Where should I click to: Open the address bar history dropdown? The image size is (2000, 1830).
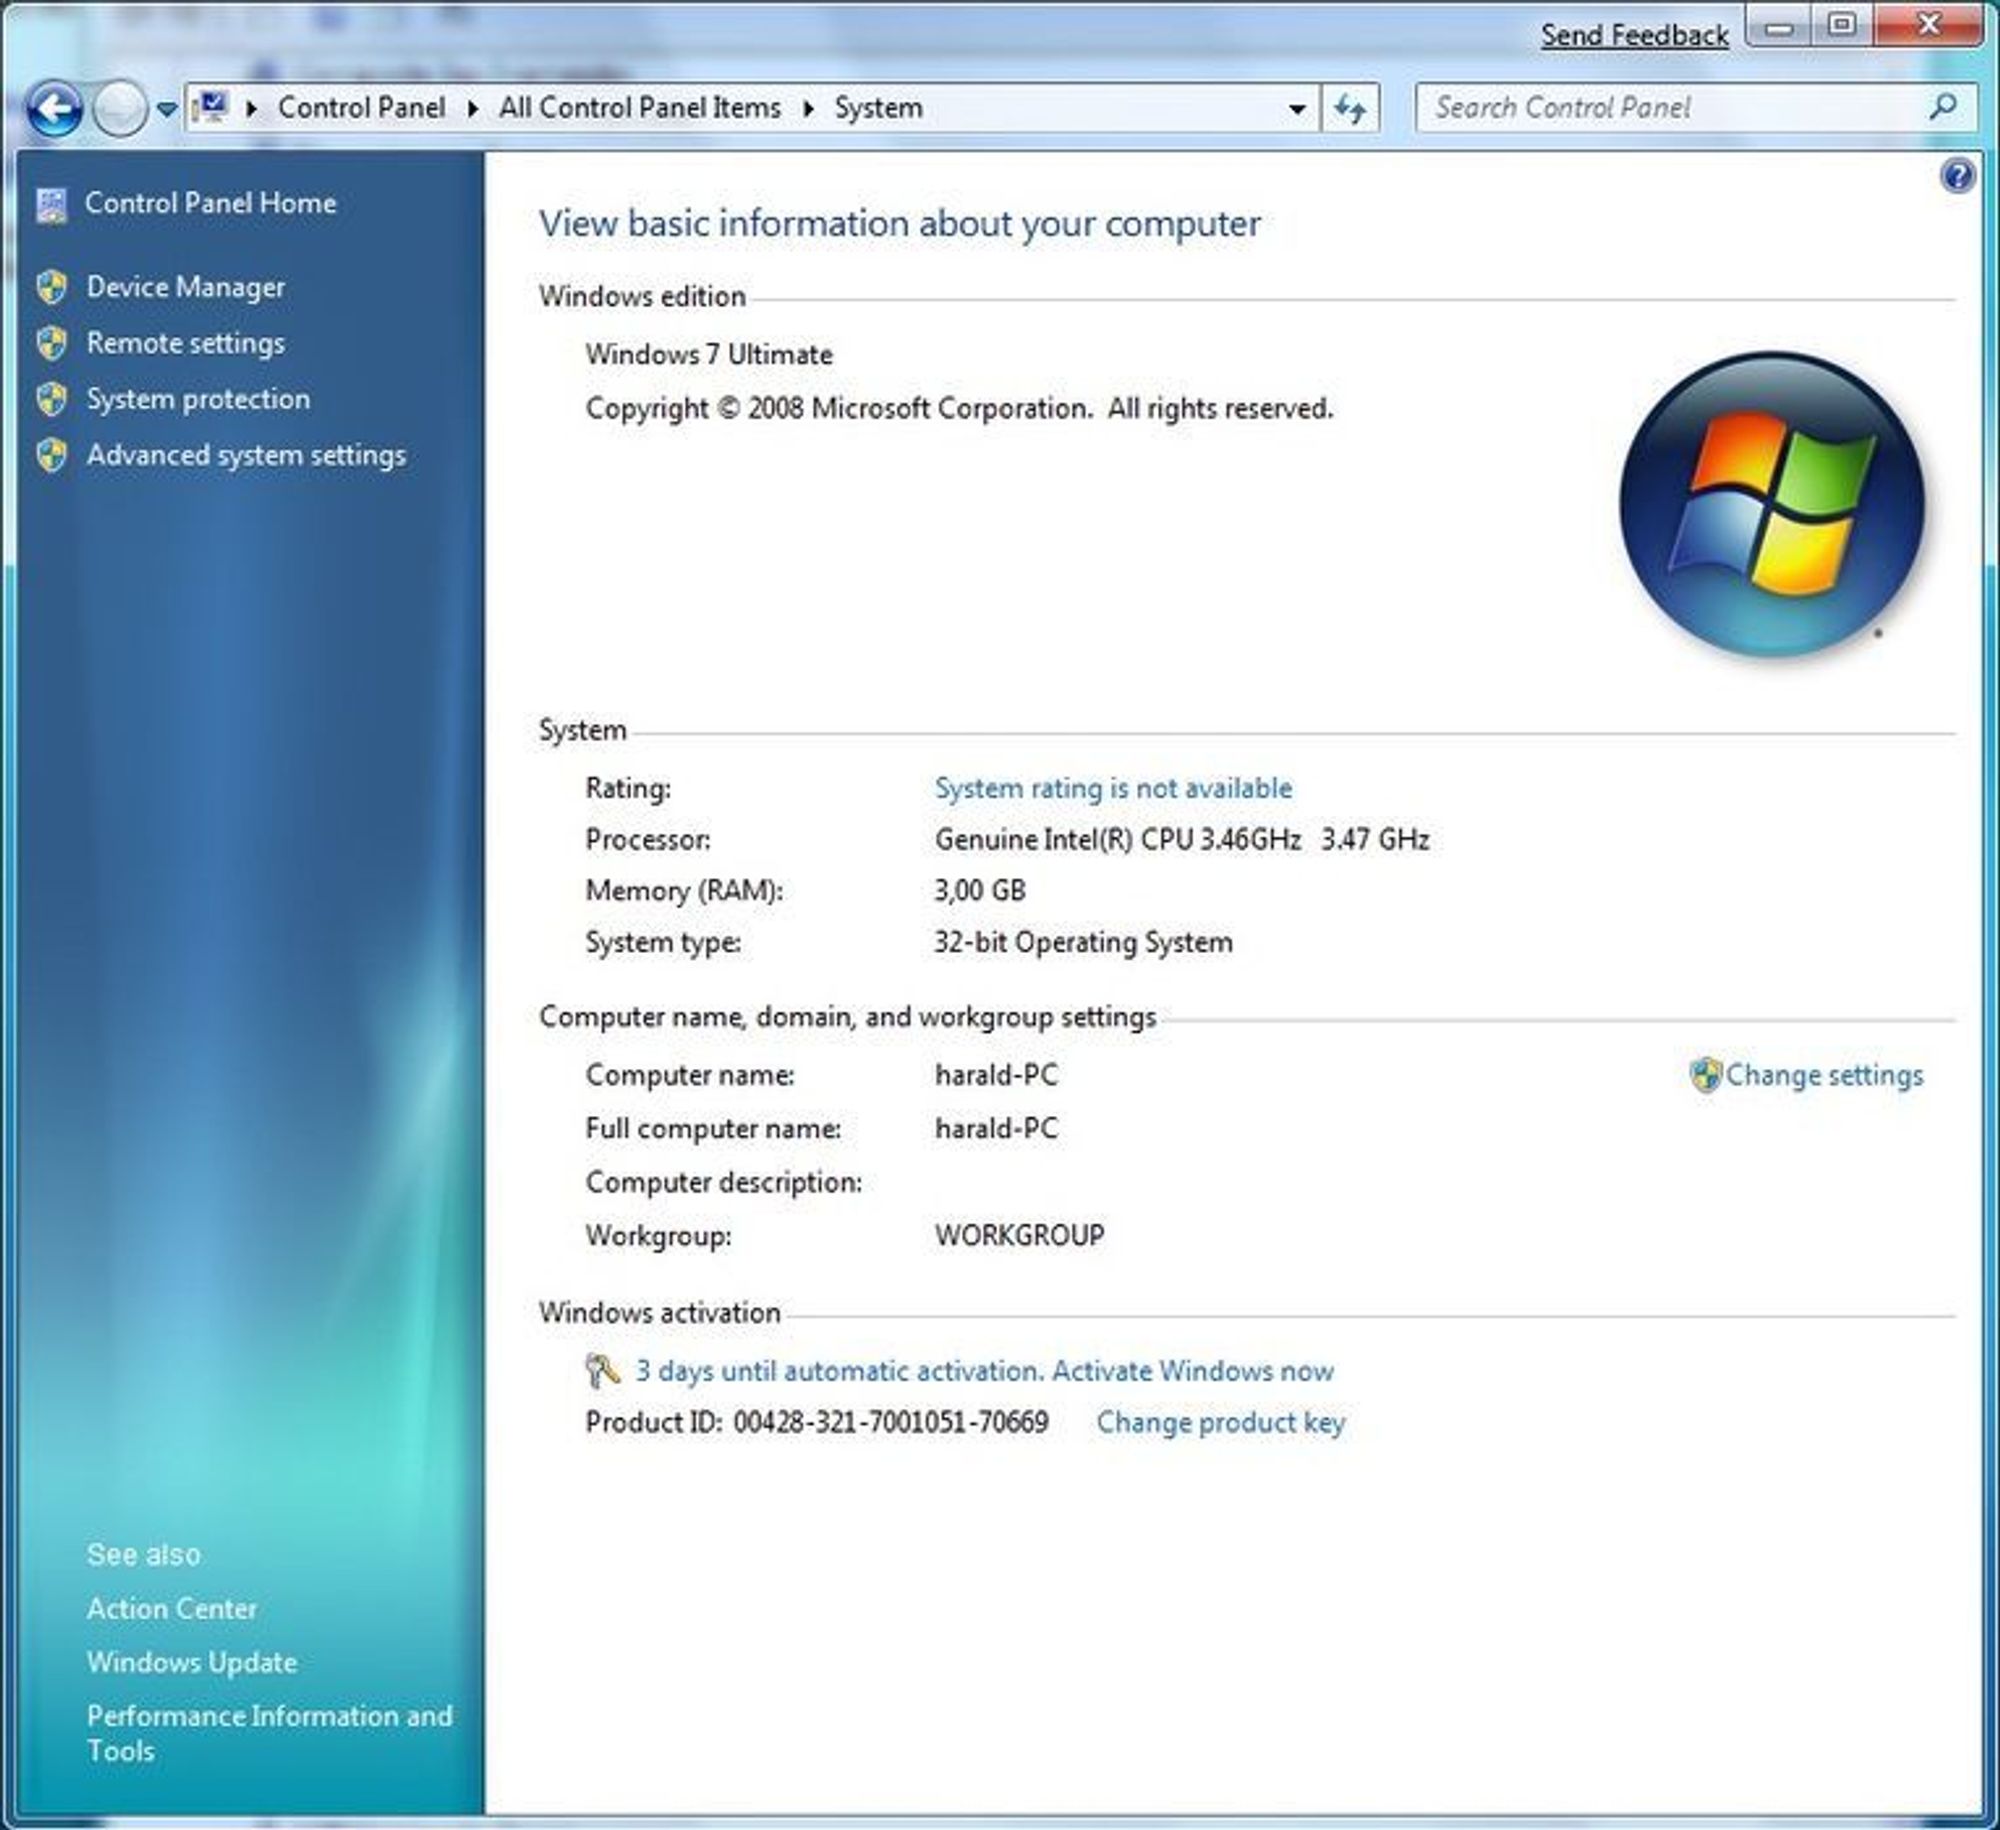[1297, 108]
